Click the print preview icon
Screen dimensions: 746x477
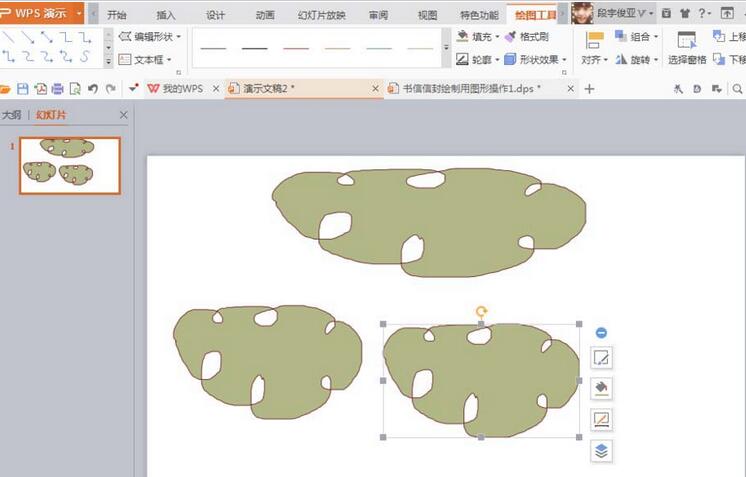[x=75, y=88]
